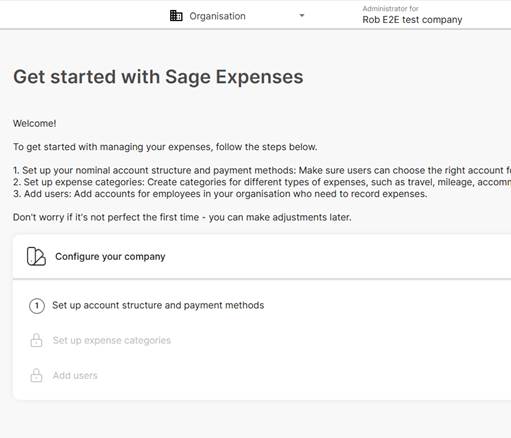
Task: Click the Configure your company icon
Action: pyautogui.click(x=36, y=256)
